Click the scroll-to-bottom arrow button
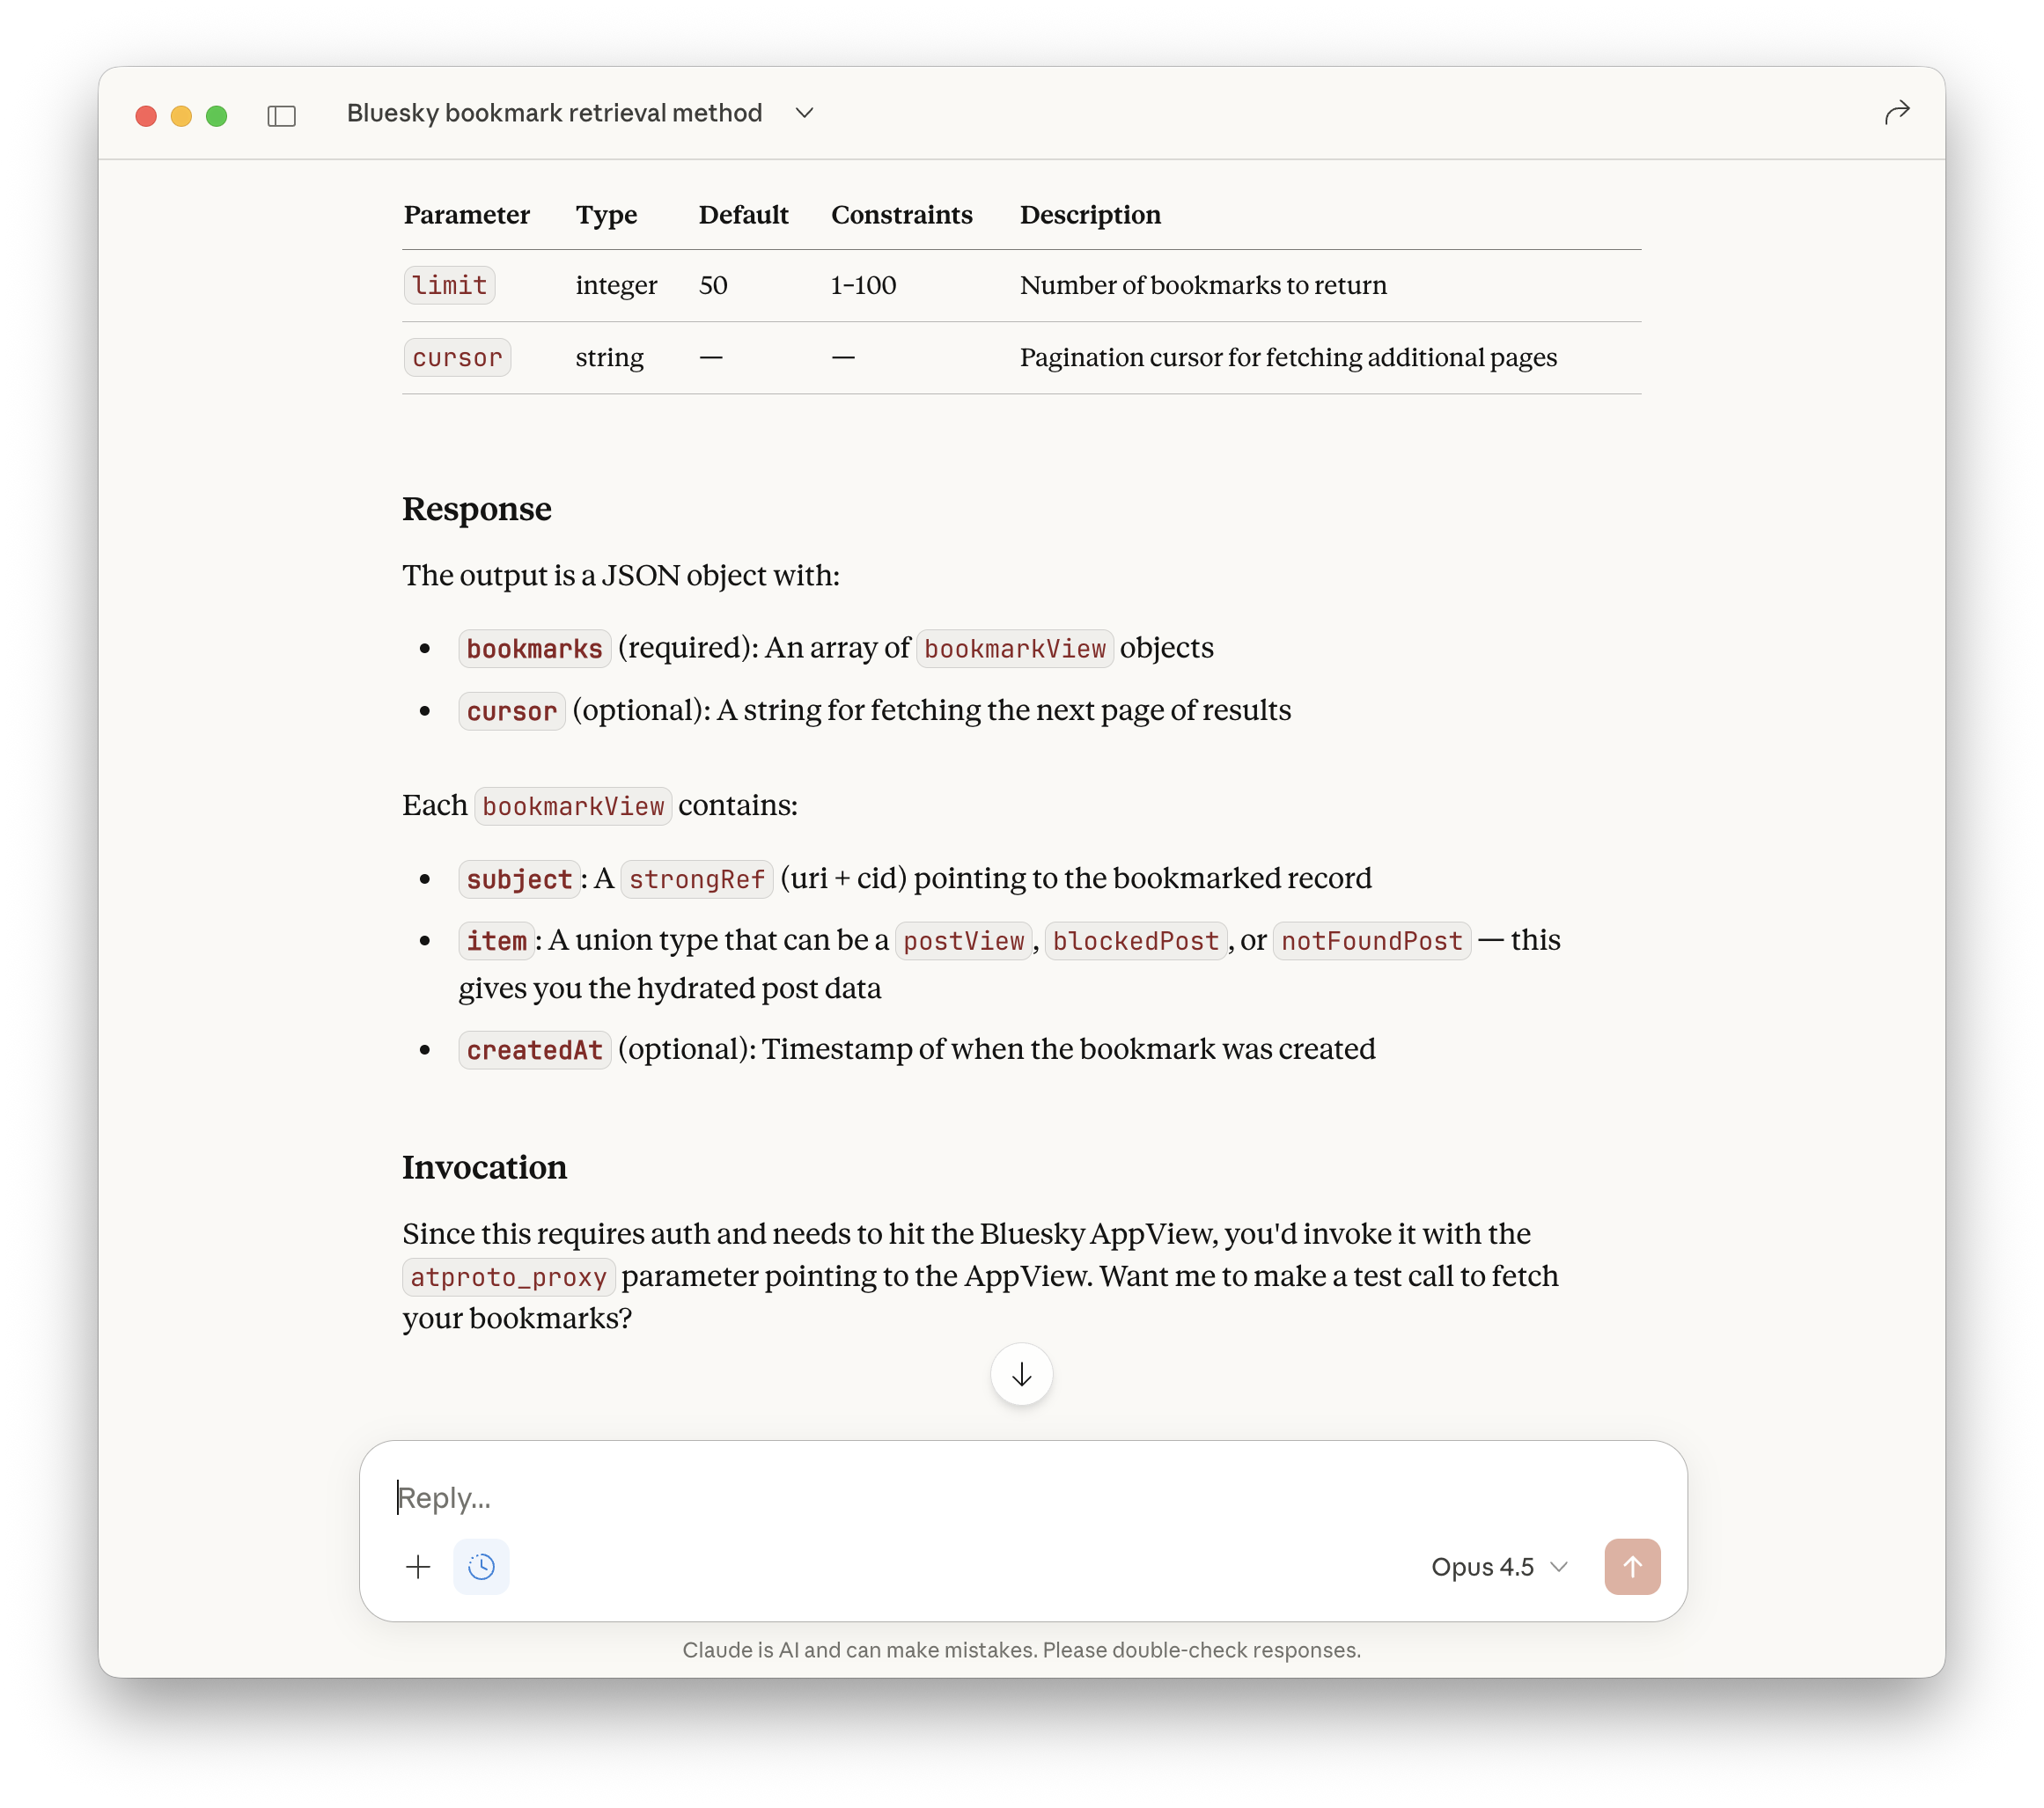The width and height of the screenshot is (2044, 1808). 1021,1375
